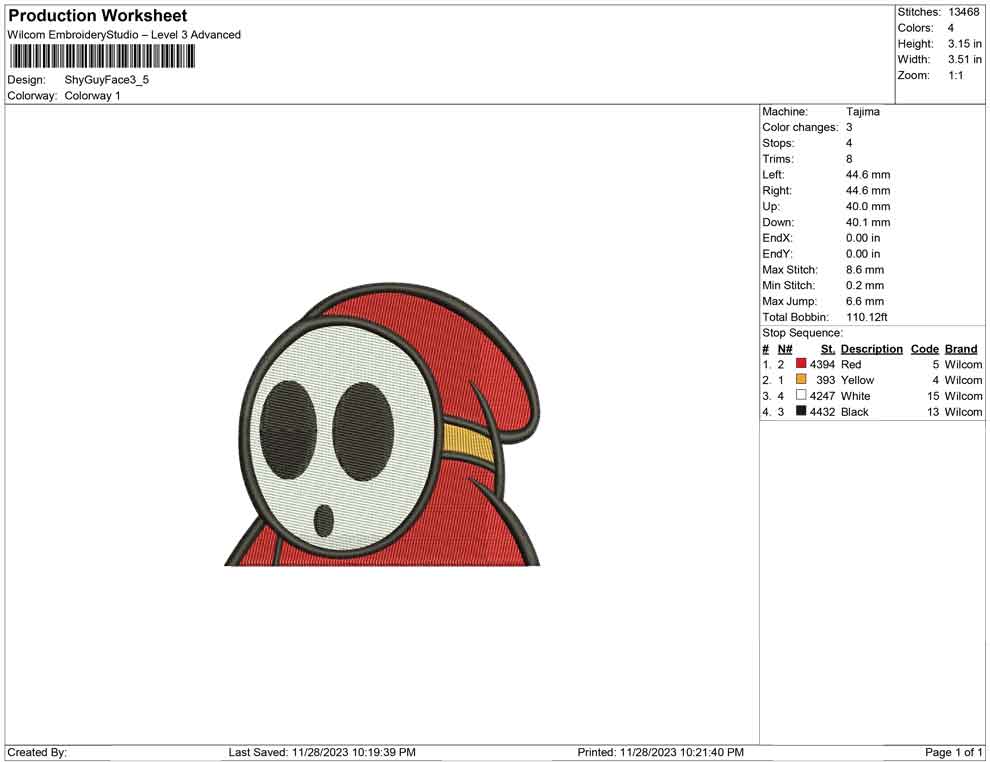990x762 pixels.
Task: Click the Total Bobbin value 110.12ft
Action: point(867,317)
